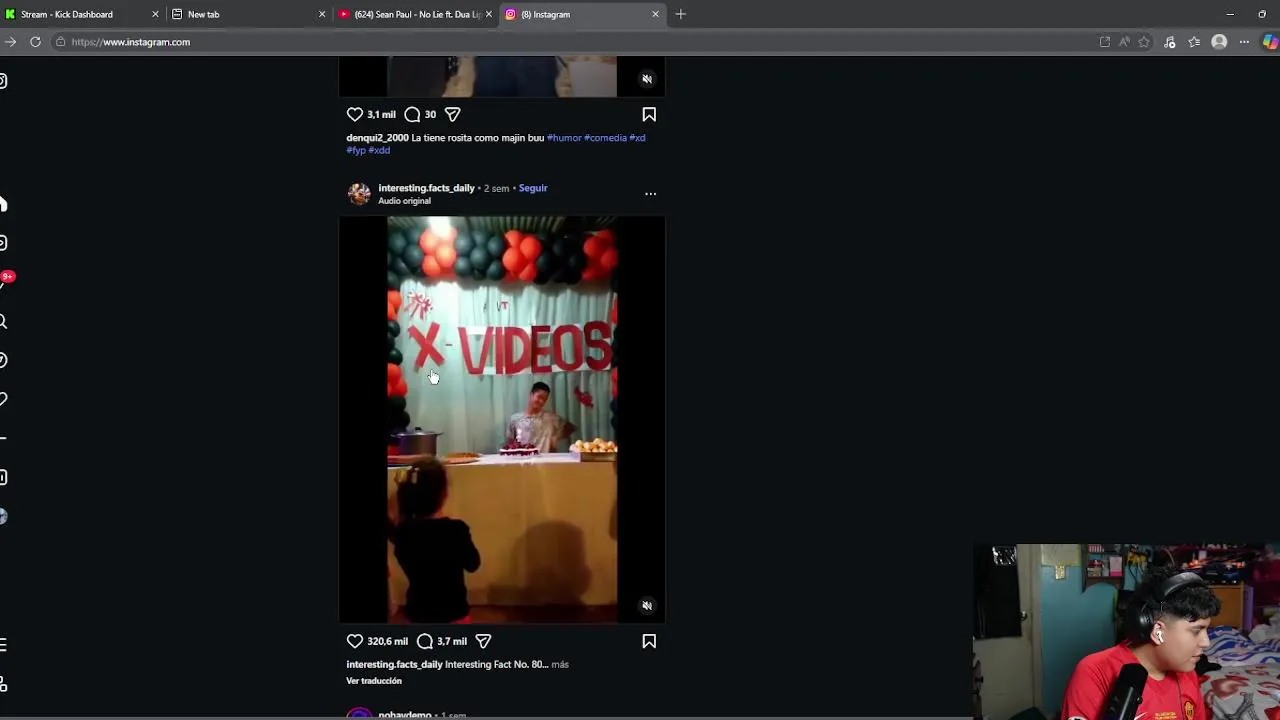
Task: Open interesting.facts_daily username in post header
Action: tap(426, 188)
